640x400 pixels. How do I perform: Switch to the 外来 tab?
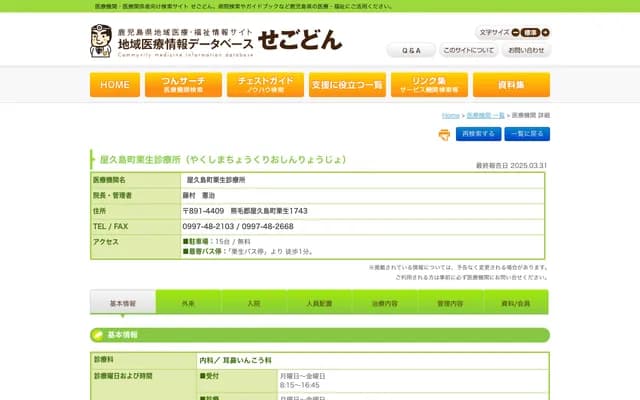pyautogui.click(x=189, y=303)
